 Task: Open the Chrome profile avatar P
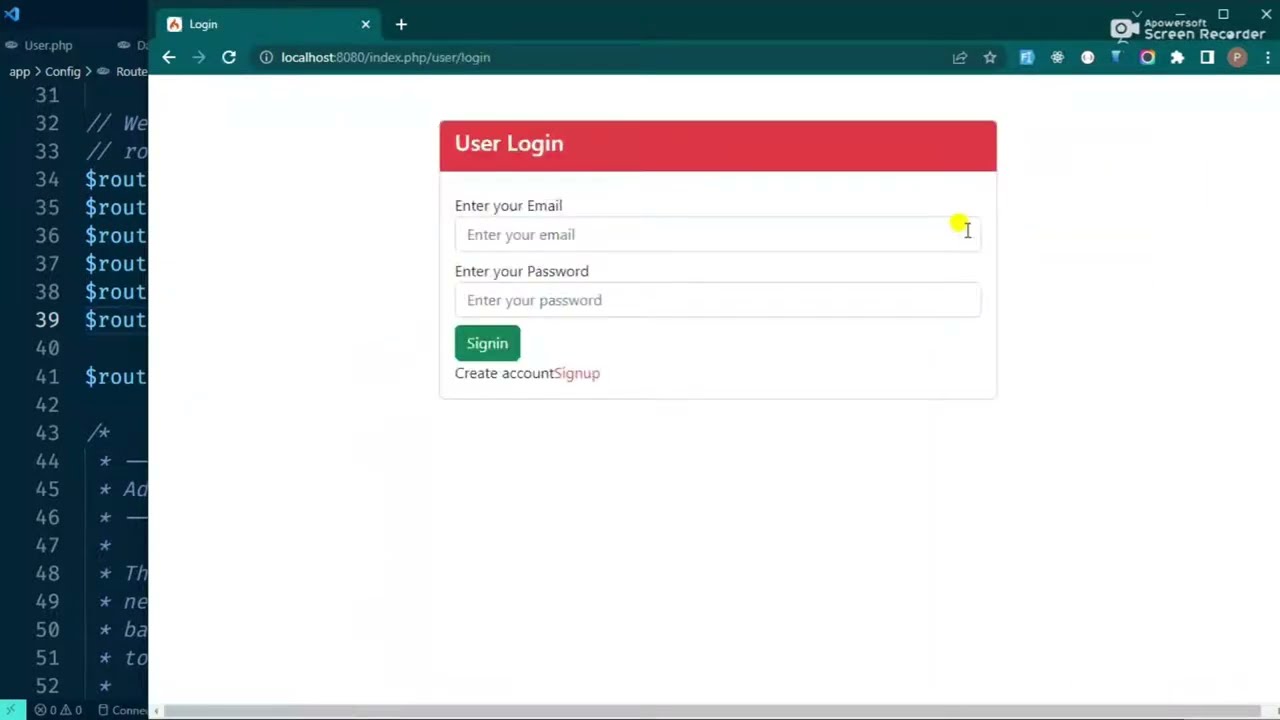tap(1237, 57)
